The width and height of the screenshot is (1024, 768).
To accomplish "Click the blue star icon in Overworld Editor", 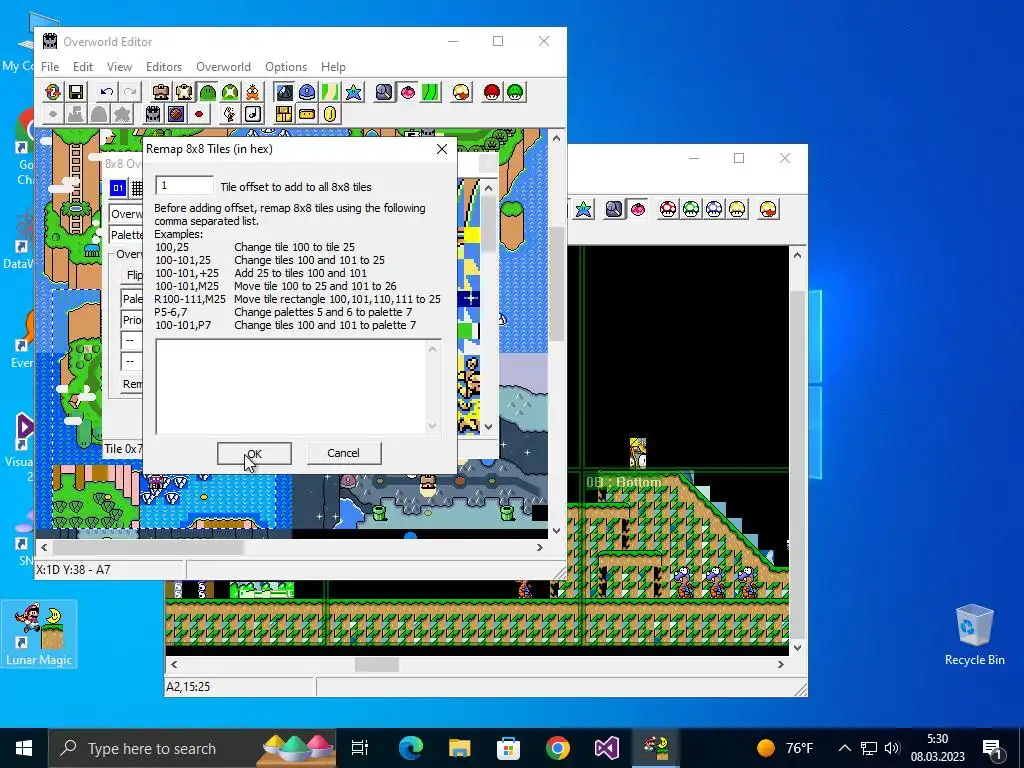I will coord(353,92).
